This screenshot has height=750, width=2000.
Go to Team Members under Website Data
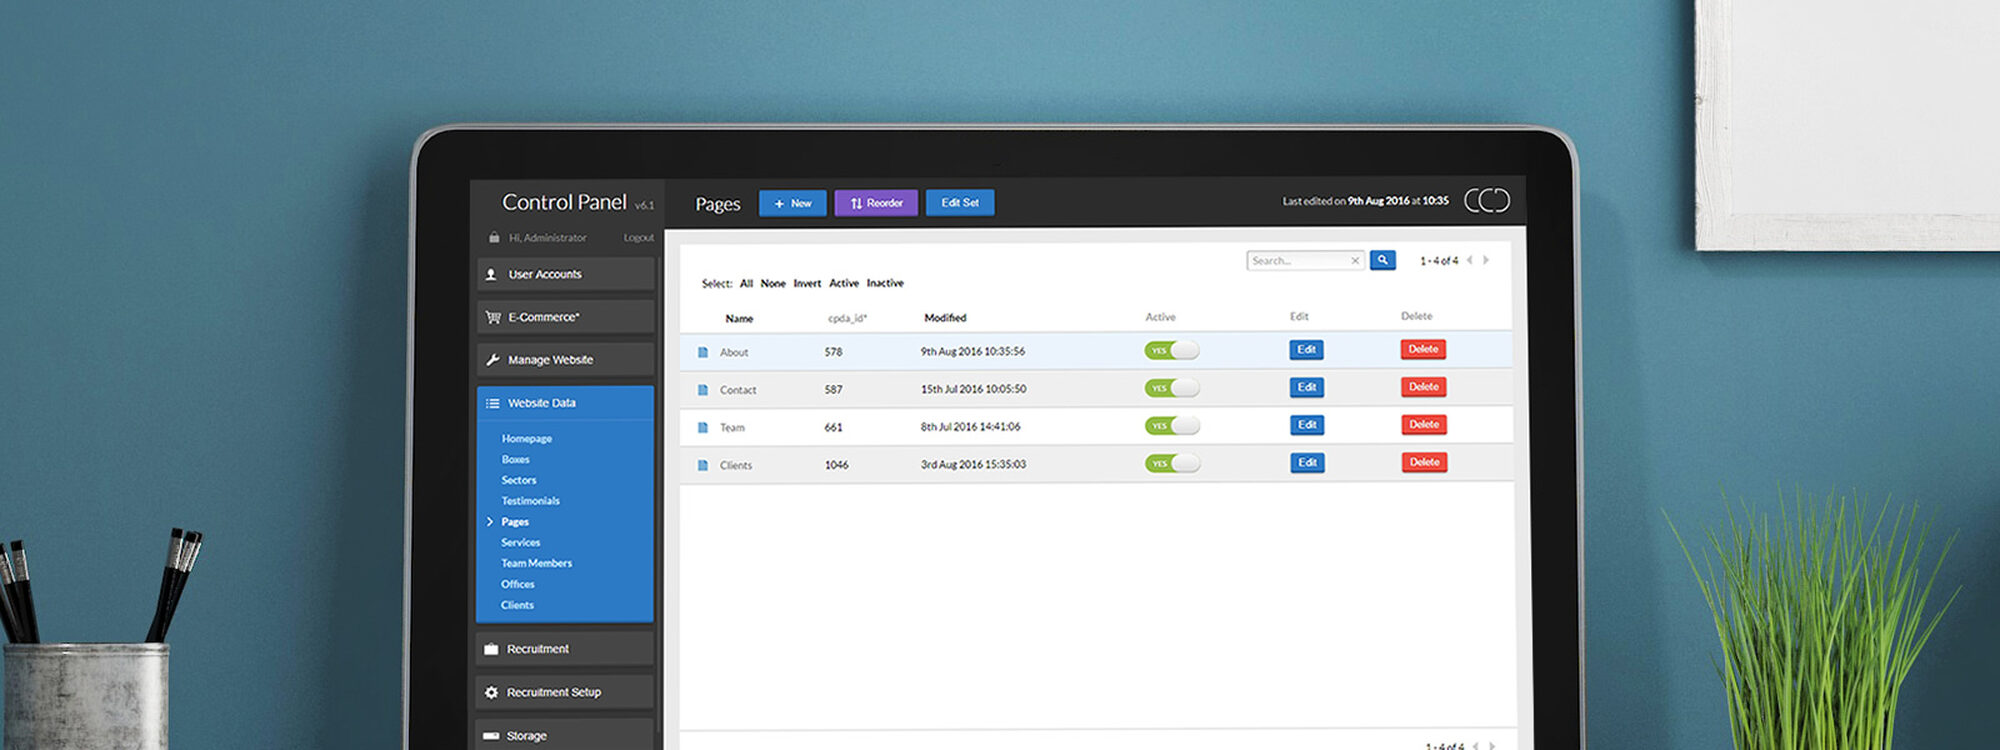point(537,564)
